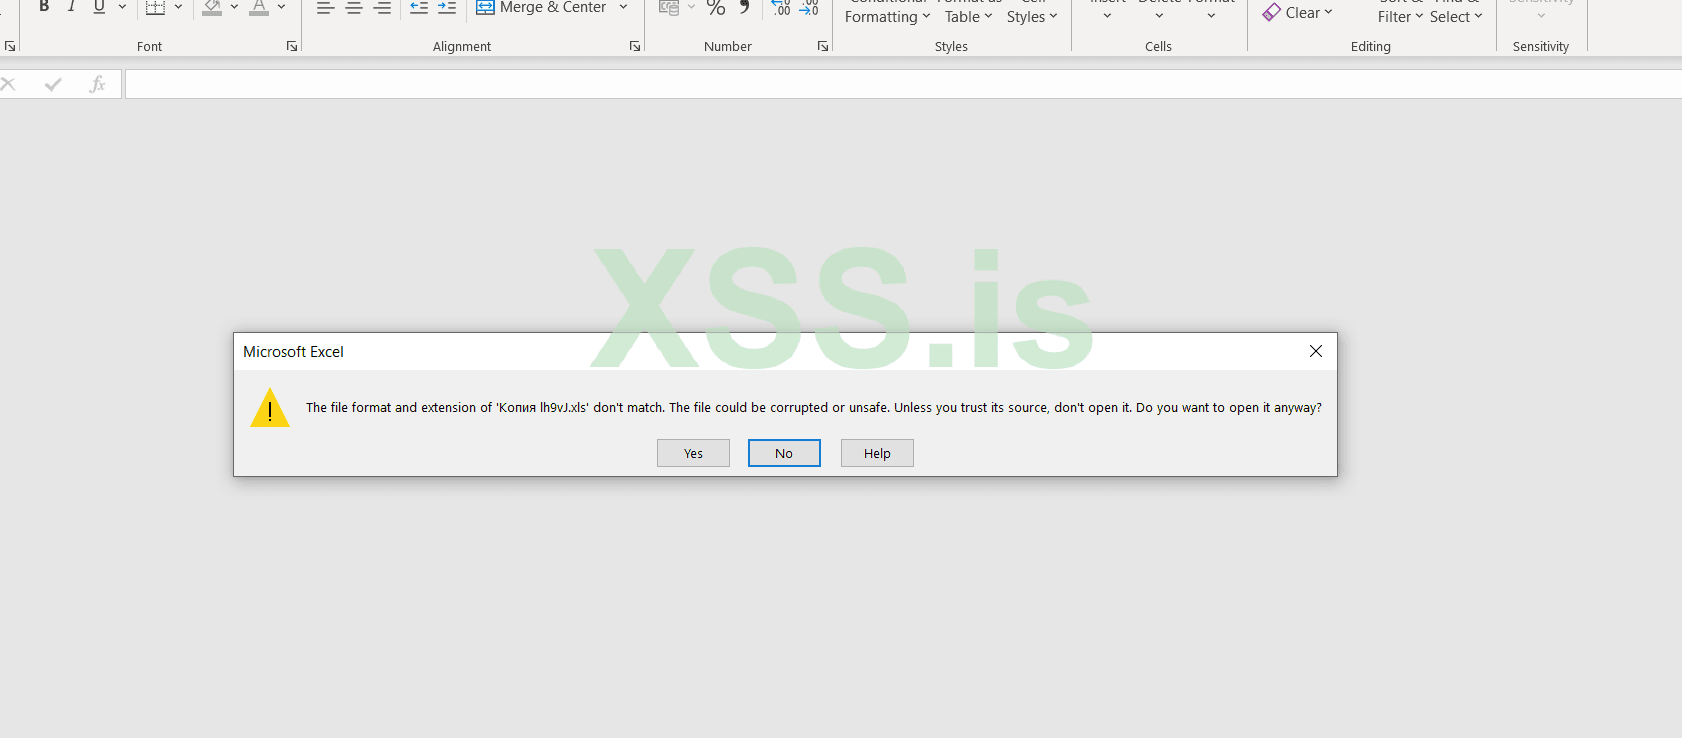Screen dimensions: 1682x738
Task: Close the Microsoft Excel warning dialog
Action: click(1316, 351)
